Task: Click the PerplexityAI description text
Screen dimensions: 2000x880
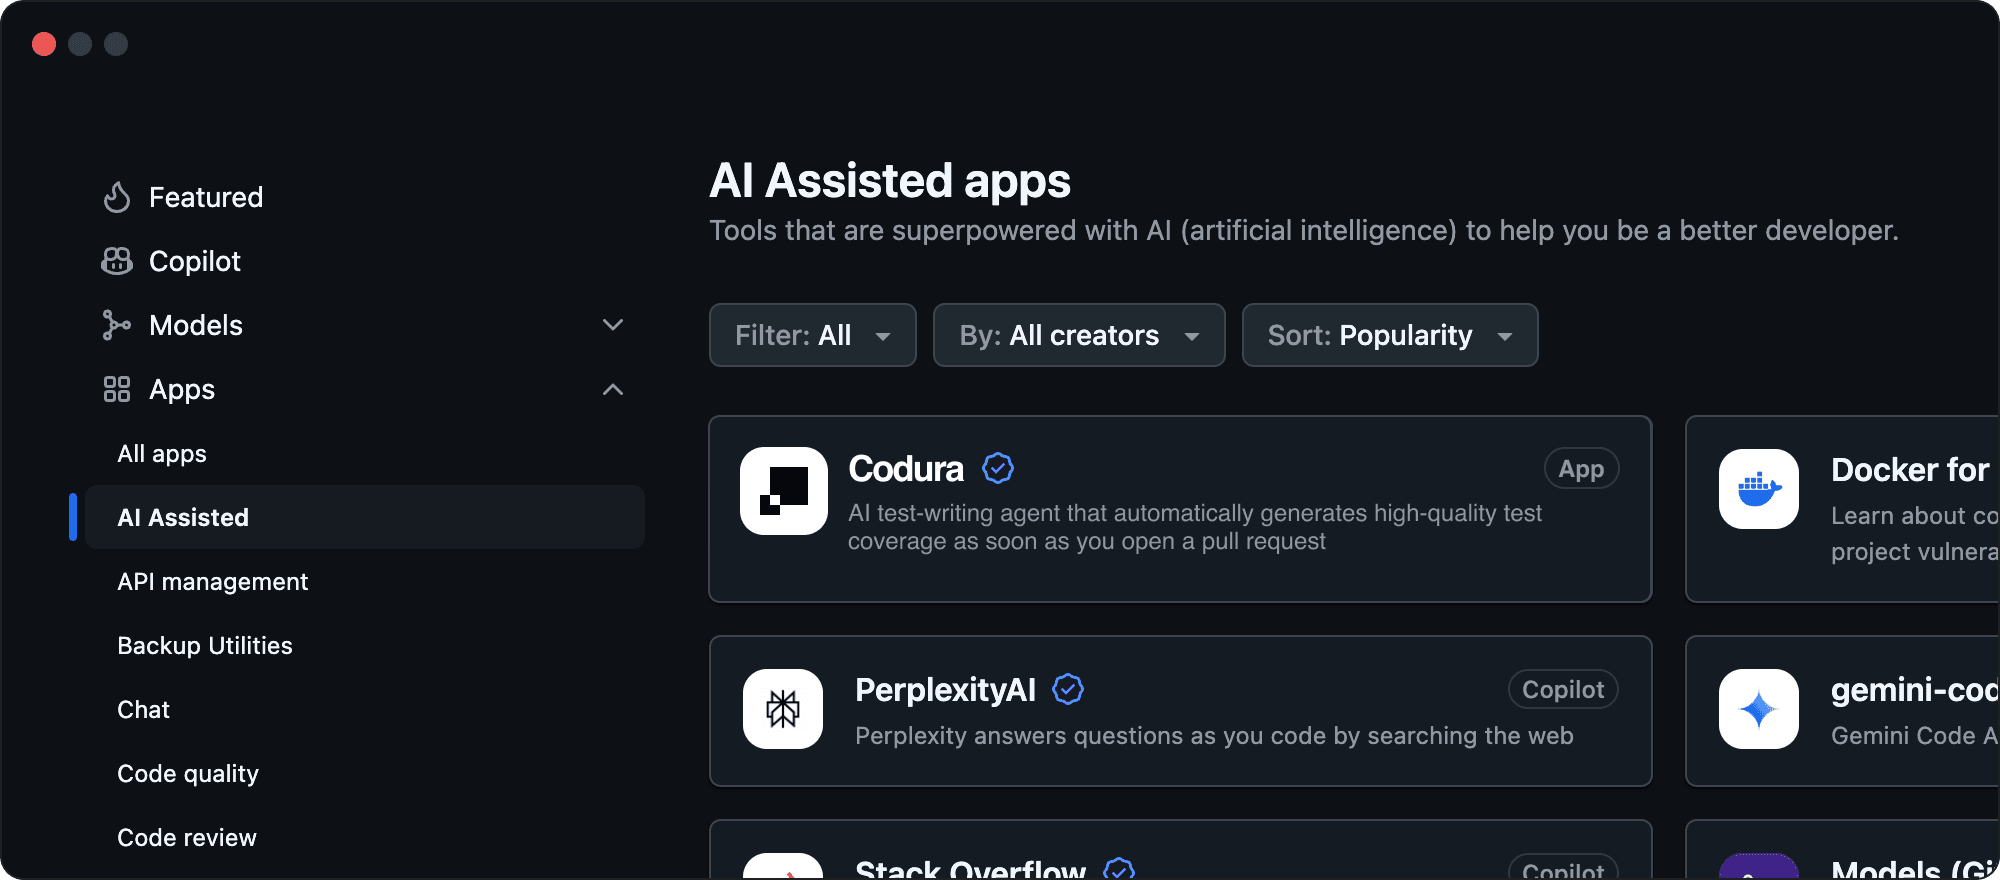Action: point(1214,735)
